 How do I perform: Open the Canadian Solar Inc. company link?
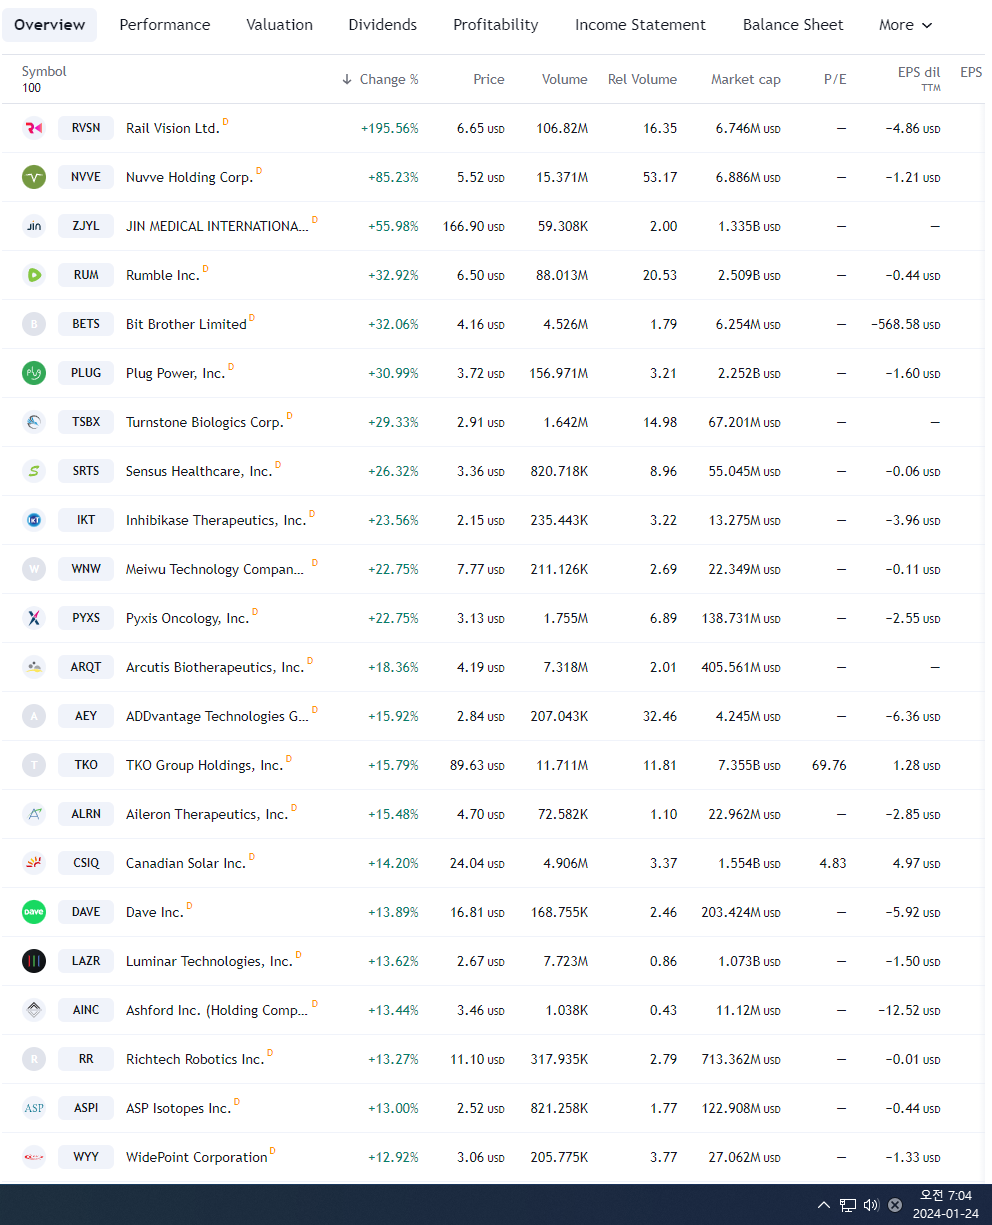[186, 863]
